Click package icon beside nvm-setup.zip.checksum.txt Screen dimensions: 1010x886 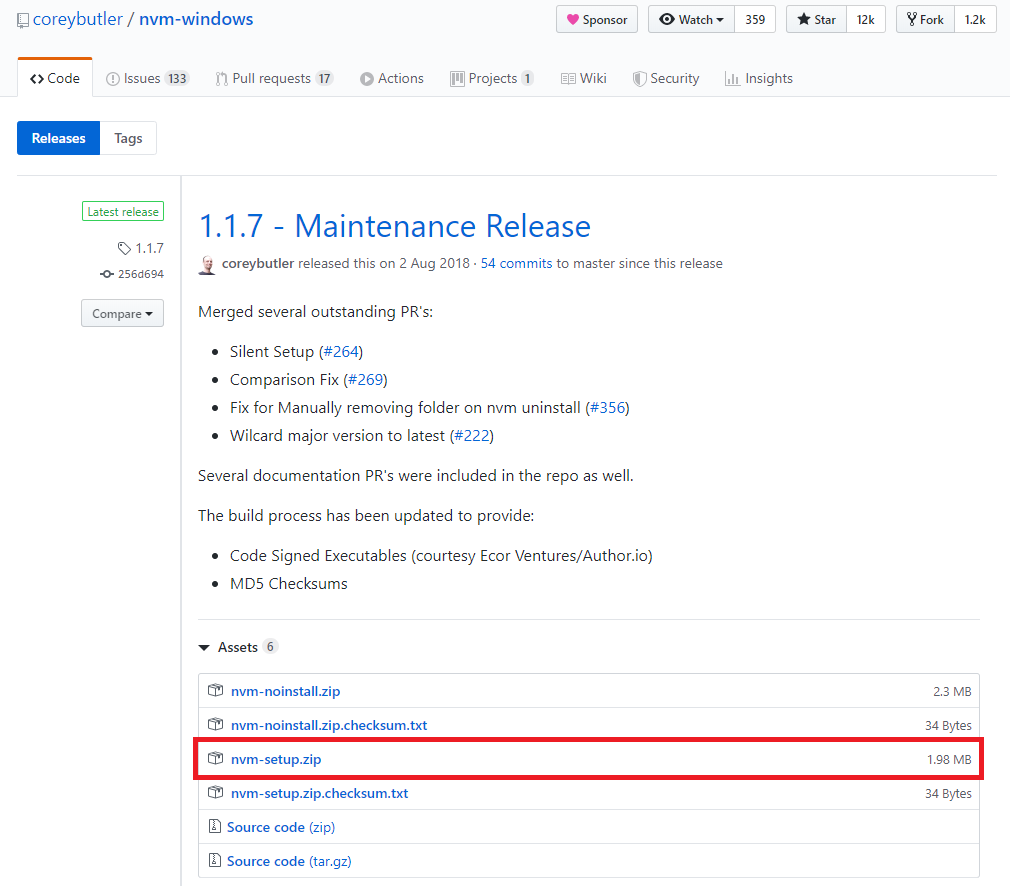pos(215,793)
